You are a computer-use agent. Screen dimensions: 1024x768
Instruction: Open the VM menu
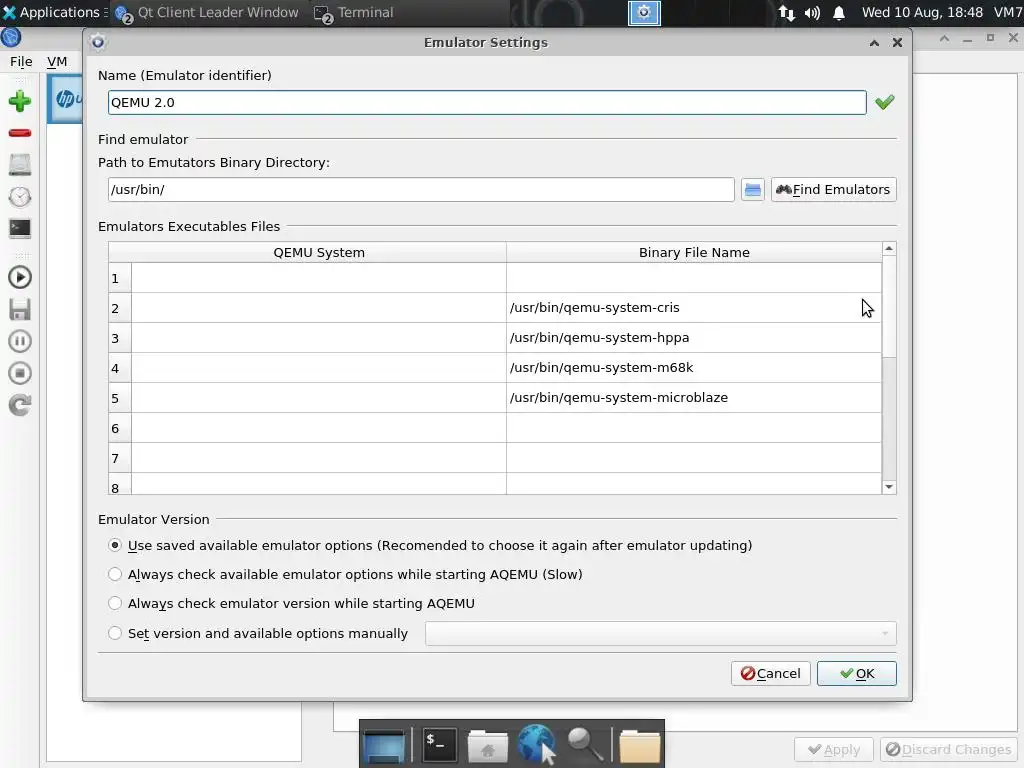coord(57,61)
